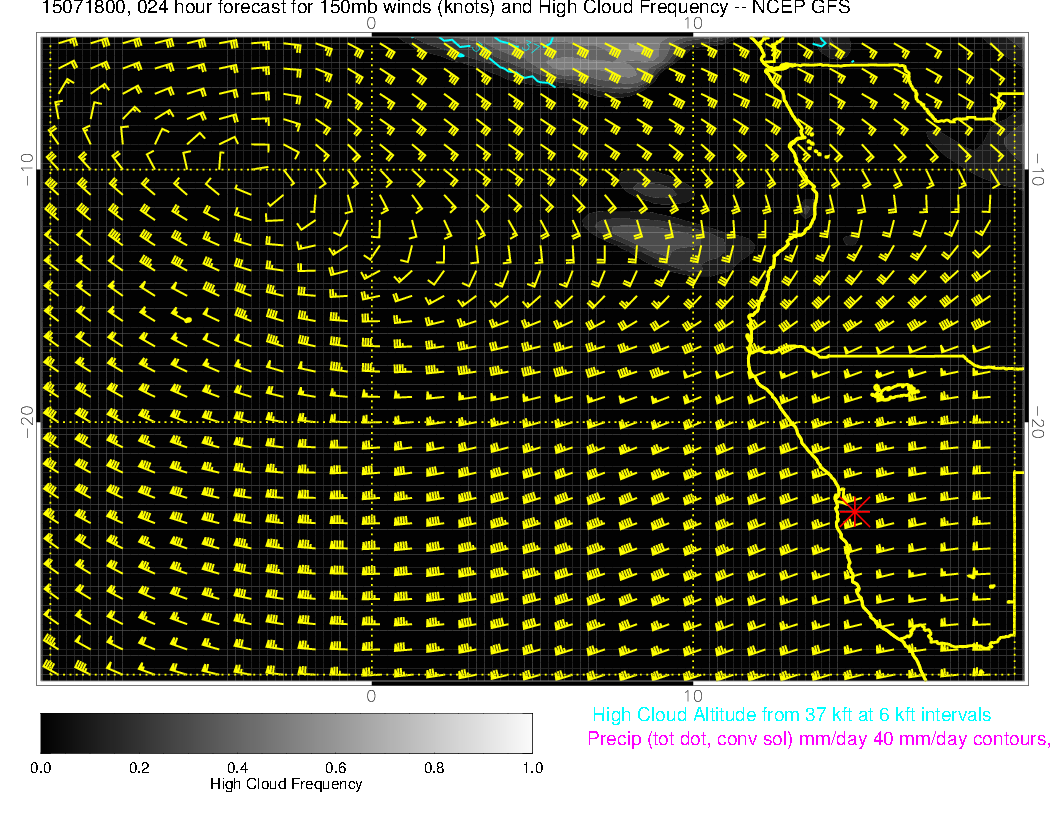Click the cyan High Cloud Altitude legend text

pos(791,716)
